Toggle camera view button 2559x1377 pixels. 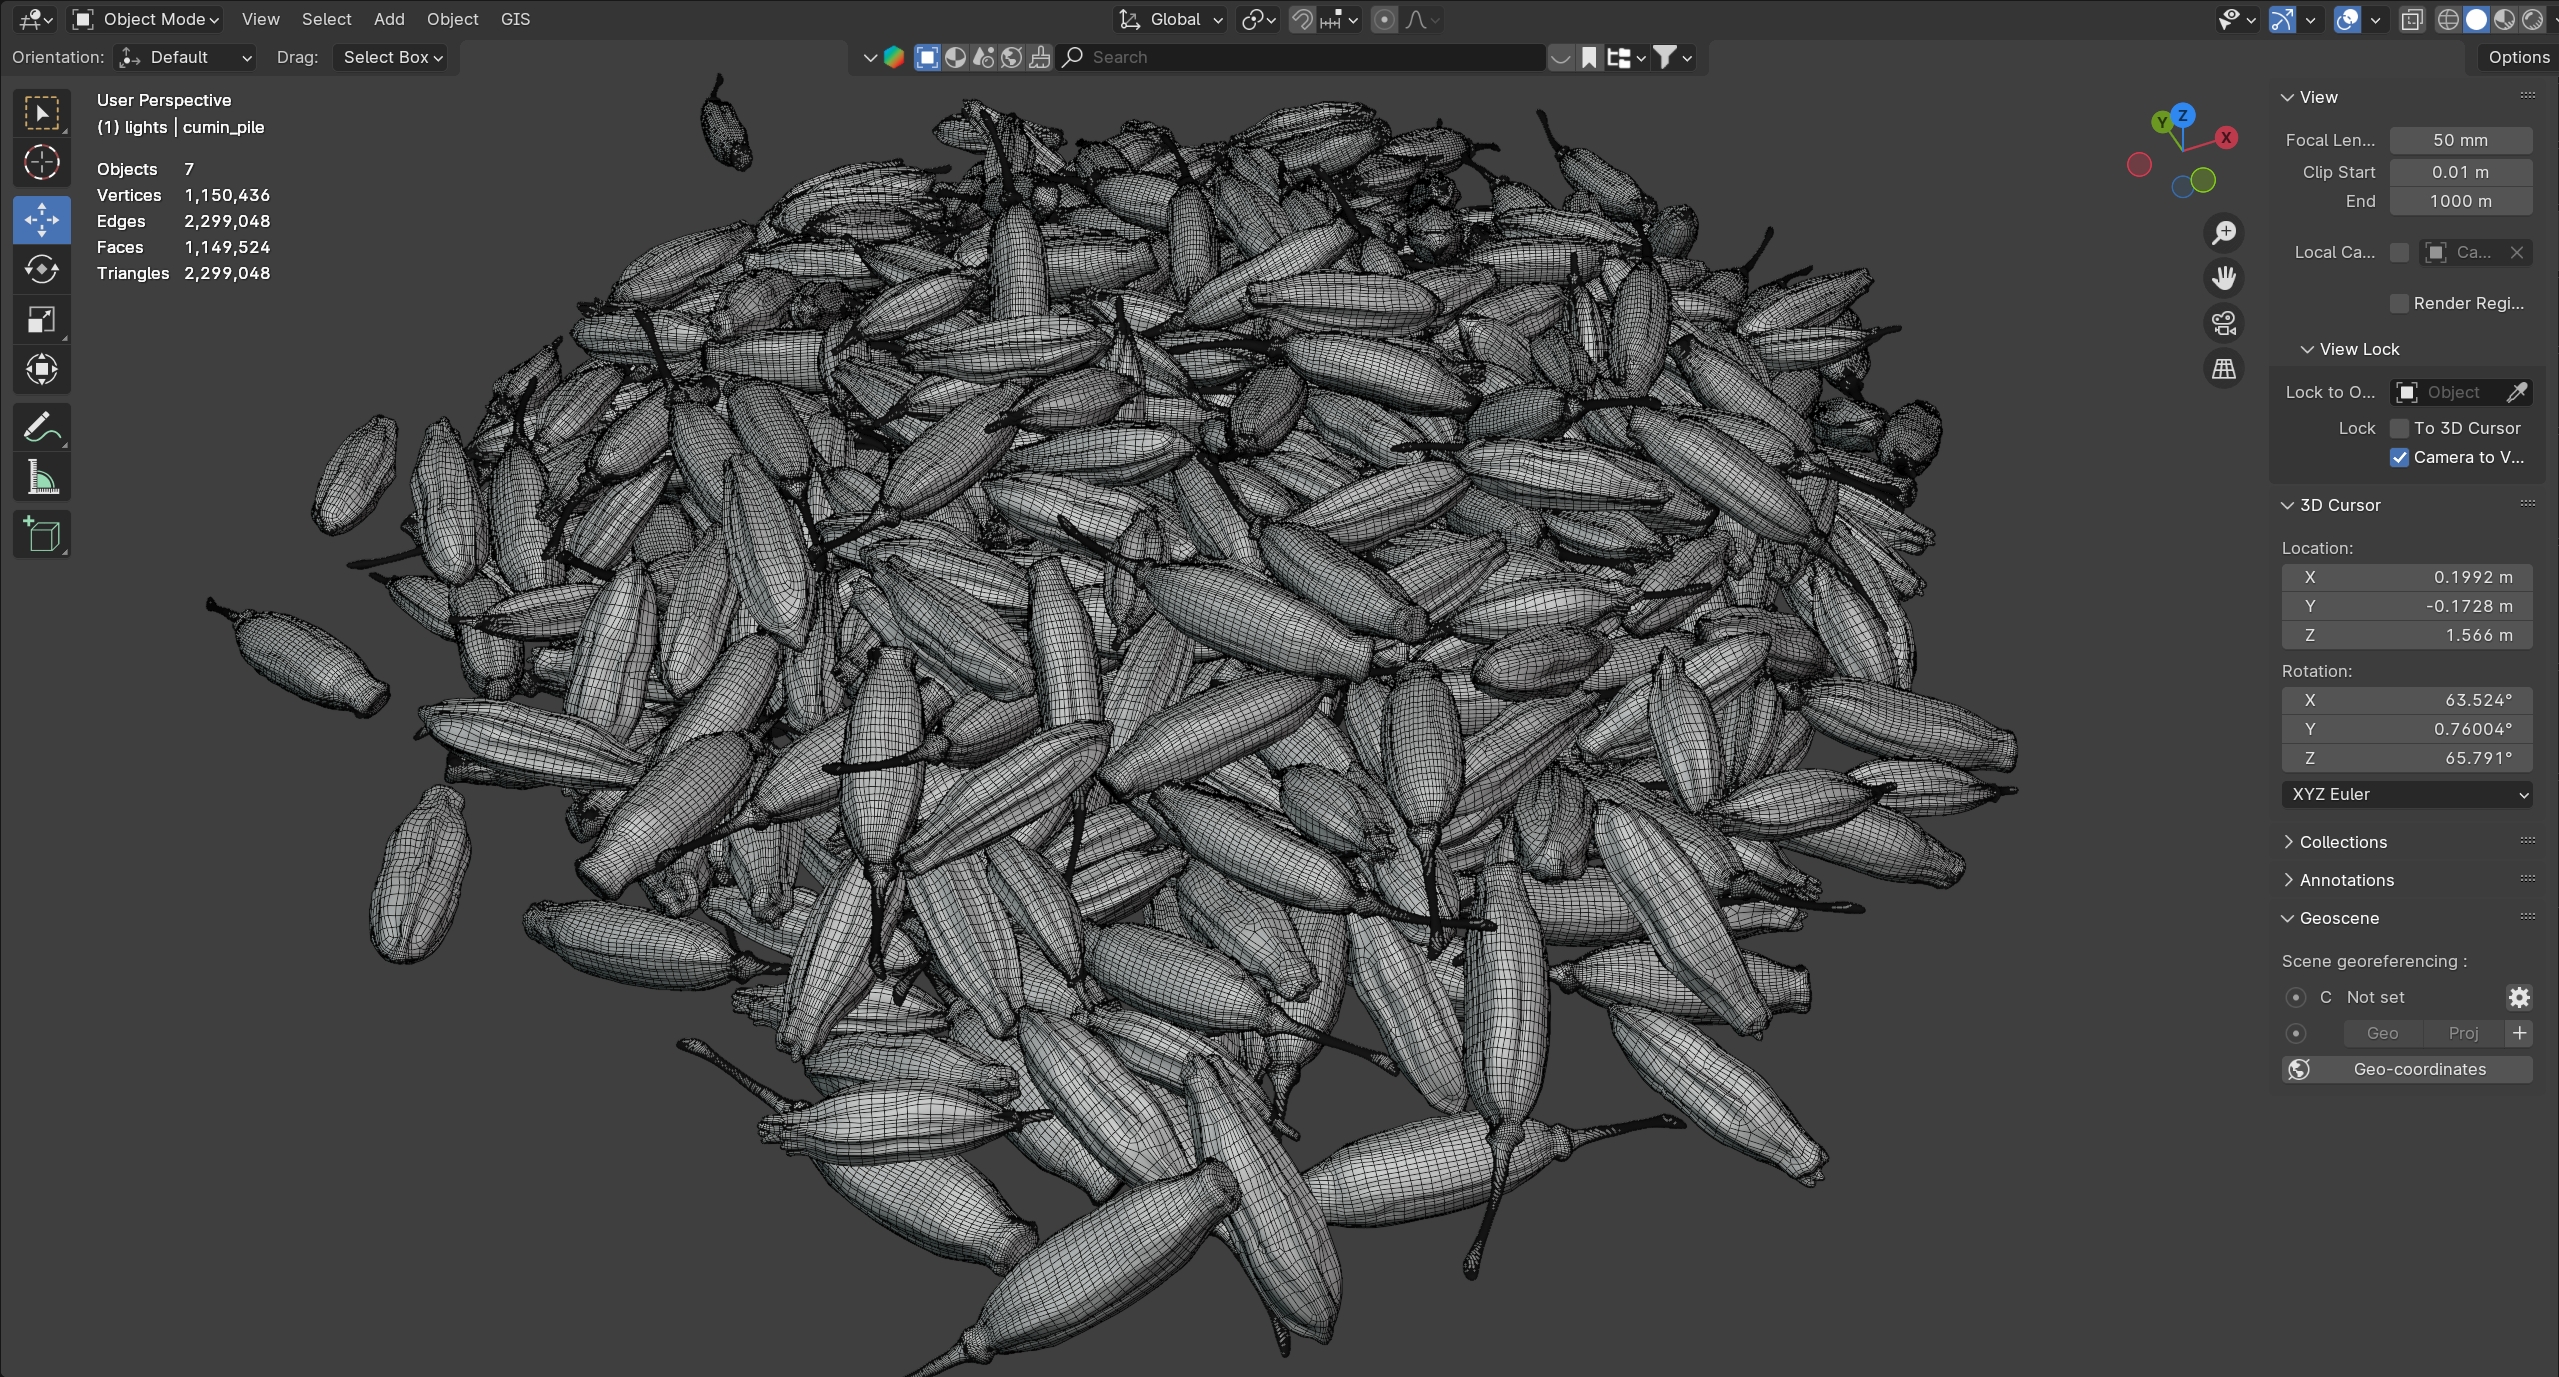(2223, 323)
